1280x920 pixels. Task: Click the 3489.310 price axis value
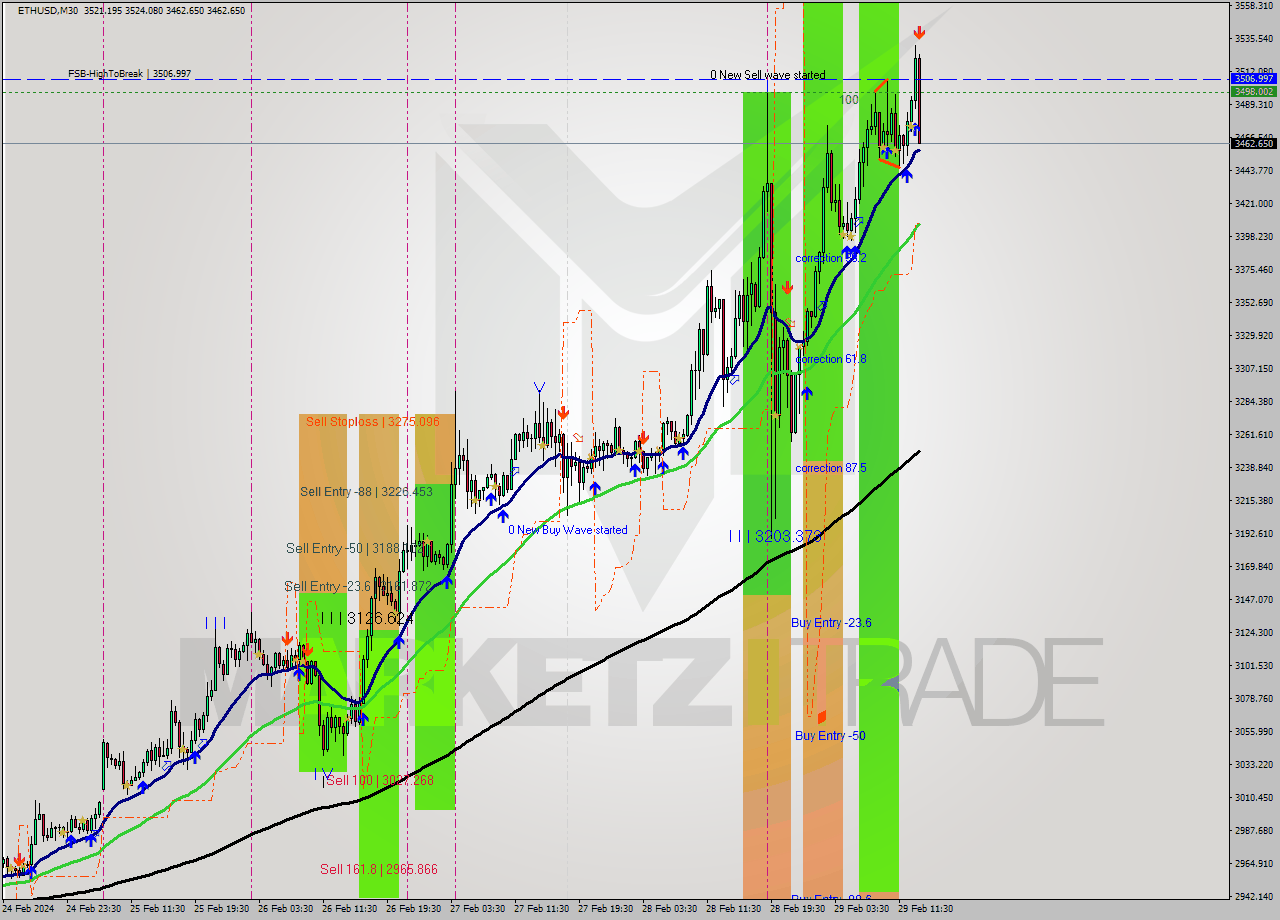coord(1253,105)
